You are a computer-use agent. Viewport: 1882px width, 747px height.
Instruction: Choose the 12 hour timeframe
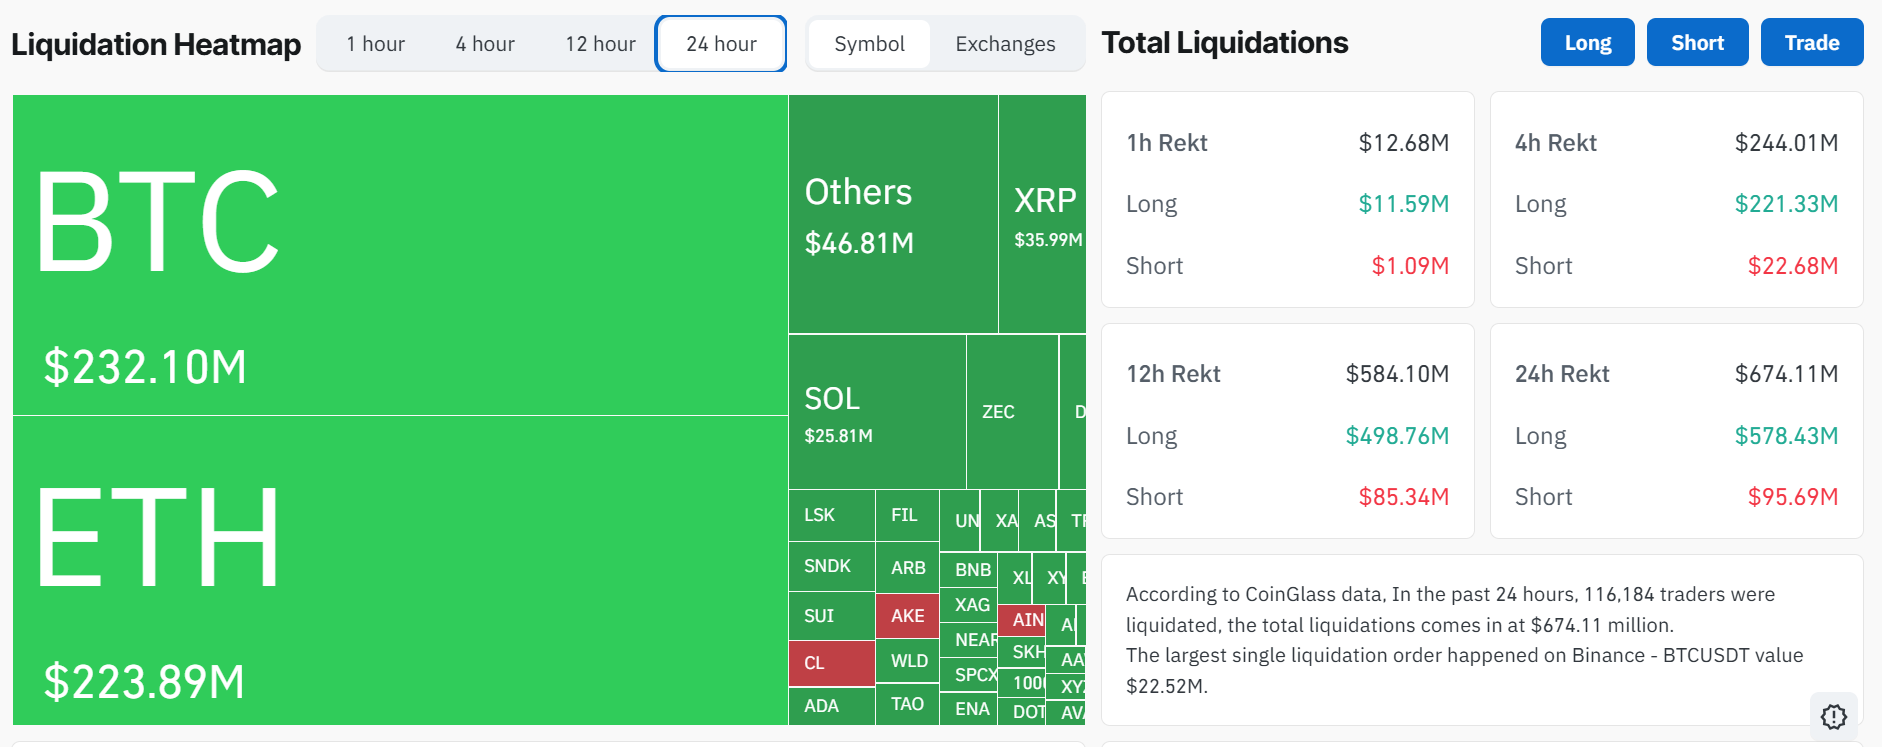pyautogui.click(x=600, y=44)
